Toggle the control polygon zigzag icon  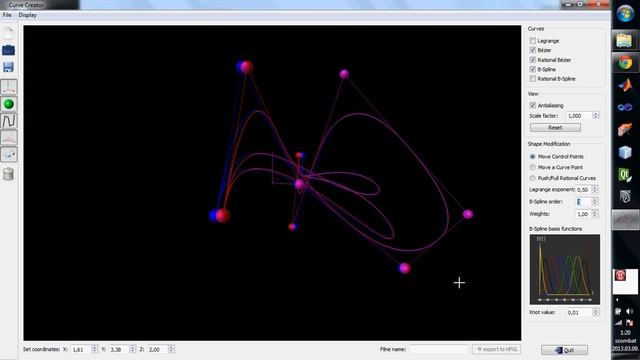(9, 121)
